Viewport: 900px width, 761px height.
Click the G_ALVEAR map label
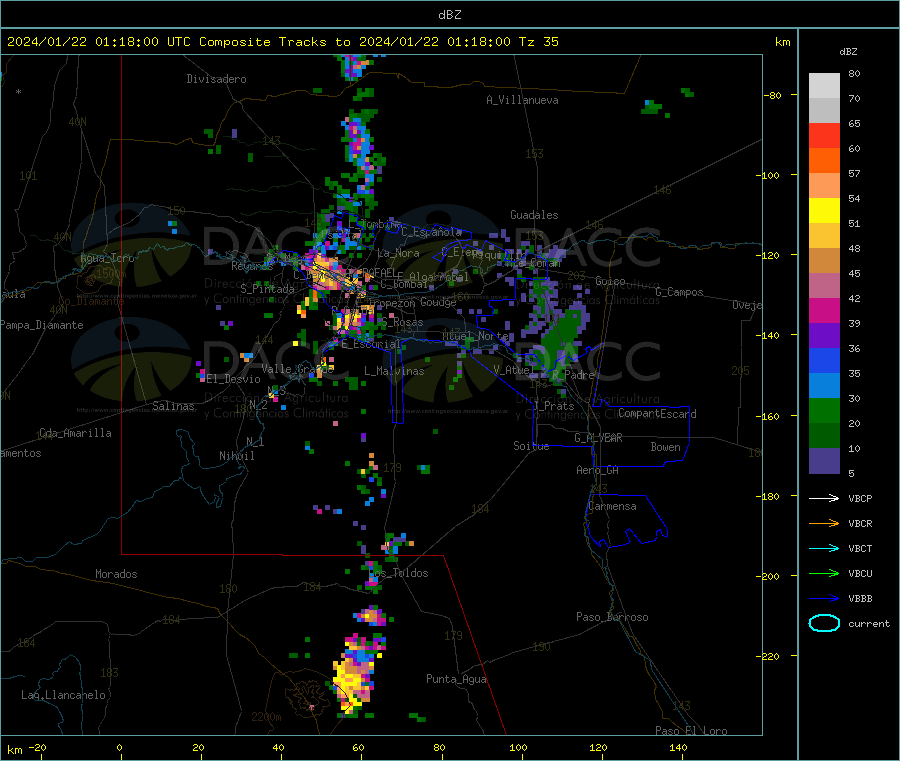click(x=598, y=438)
